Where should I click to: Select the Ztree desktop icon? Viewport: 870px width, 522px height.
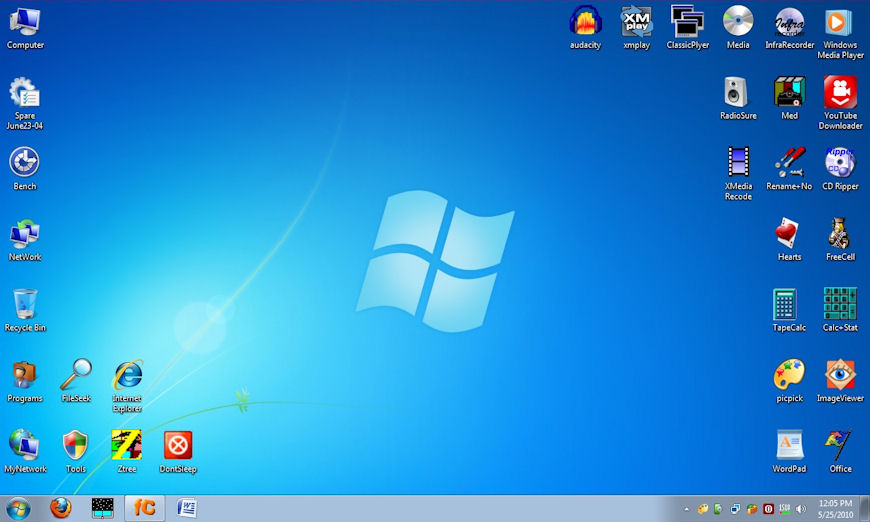[127, 452]
